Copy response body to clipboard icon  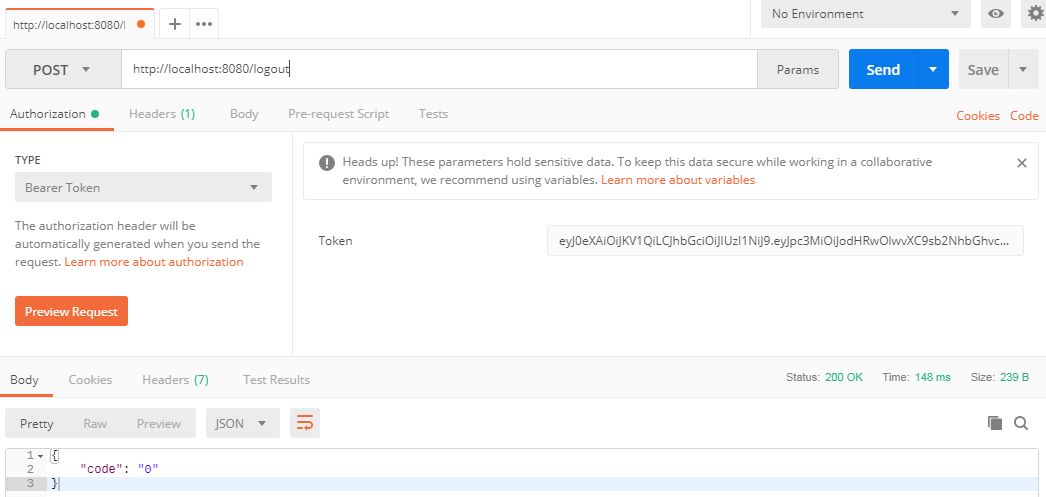(995, 423)
